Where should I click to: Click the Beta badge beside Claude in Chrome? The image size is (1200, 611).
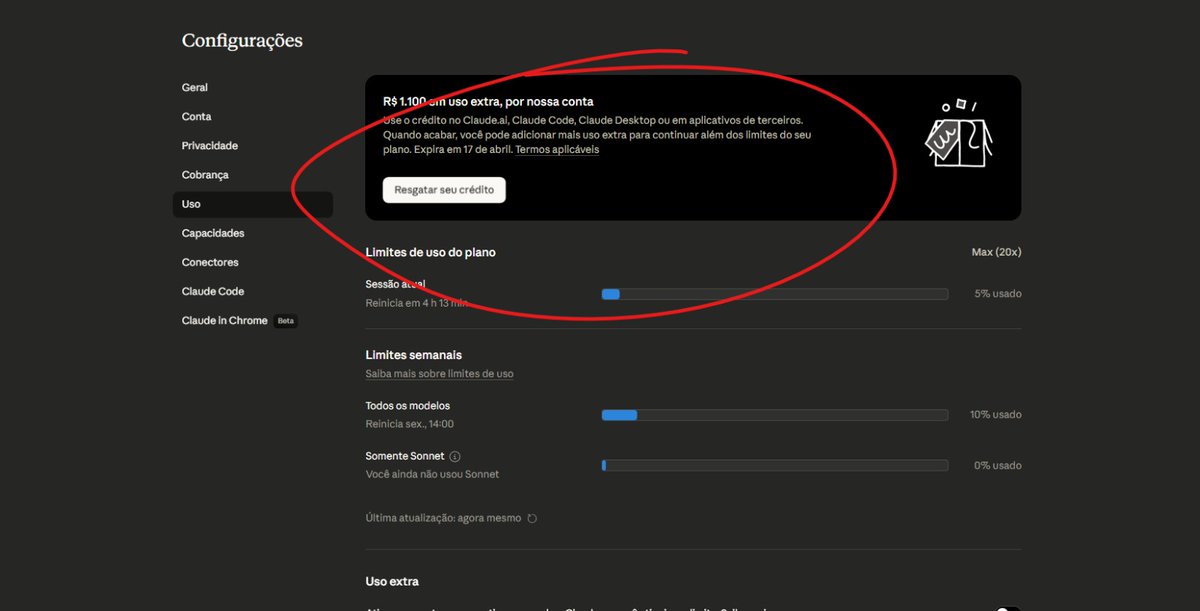(286, 321)
